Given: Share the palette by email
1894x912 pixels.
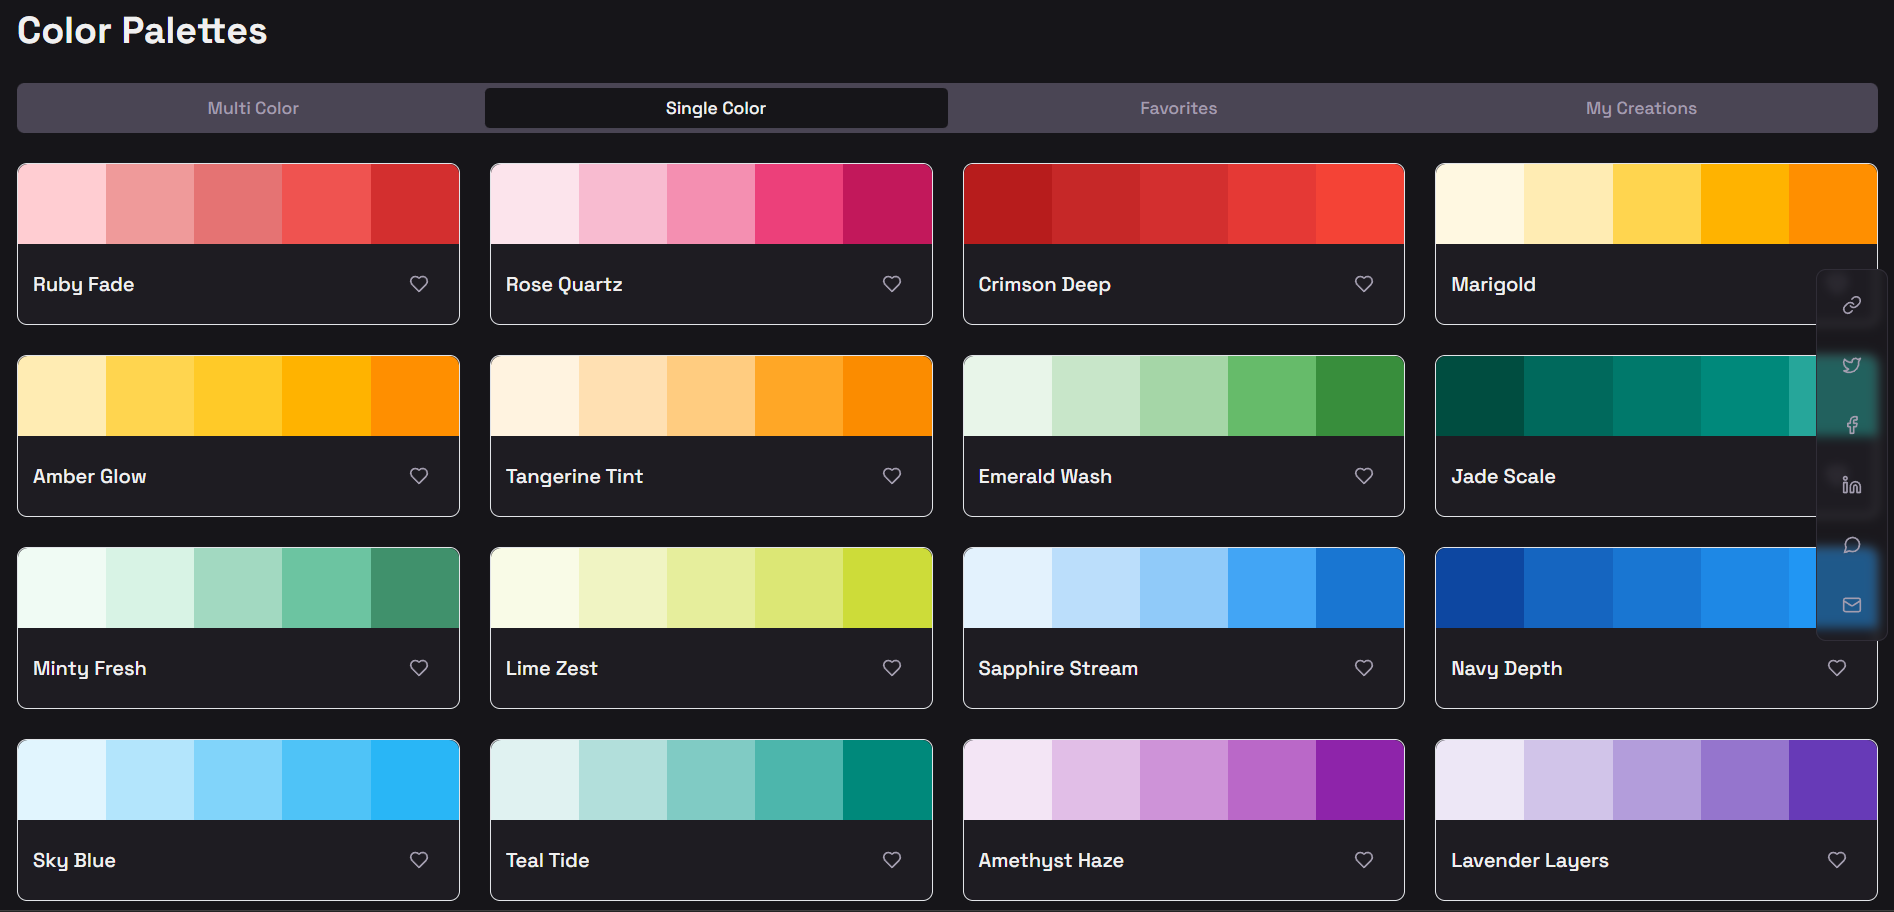Looking at the screenshot, I should (x=1850, y=604).
